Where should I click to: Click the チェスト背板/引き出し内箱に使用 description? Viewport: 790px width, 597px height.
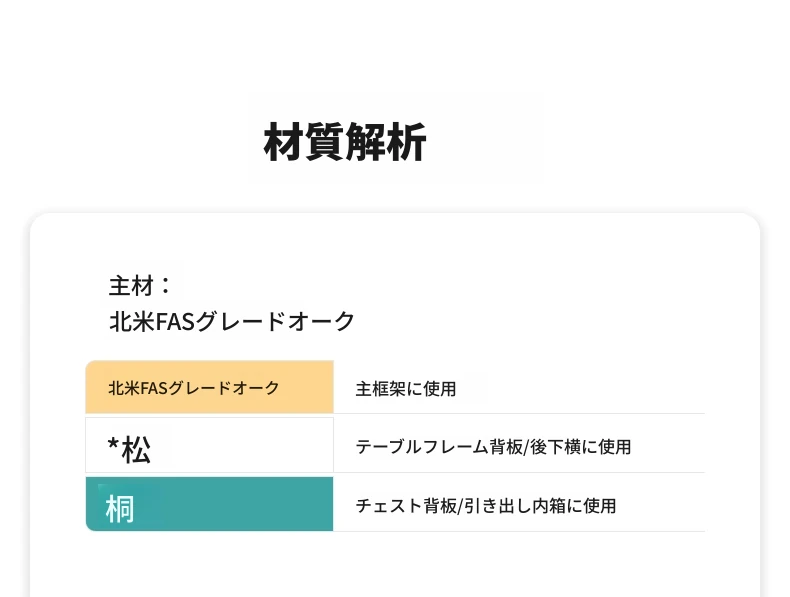coord(486,506)
